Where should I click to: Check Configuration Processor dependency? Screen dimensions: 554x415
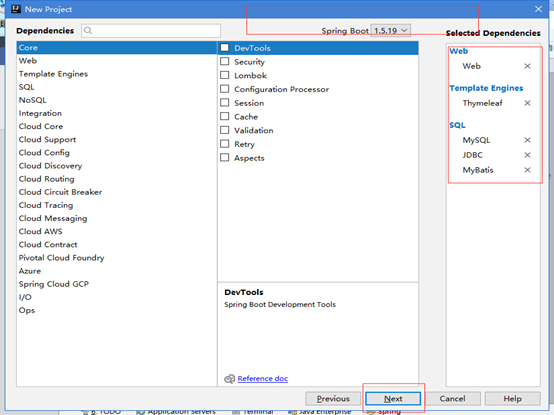225,89
